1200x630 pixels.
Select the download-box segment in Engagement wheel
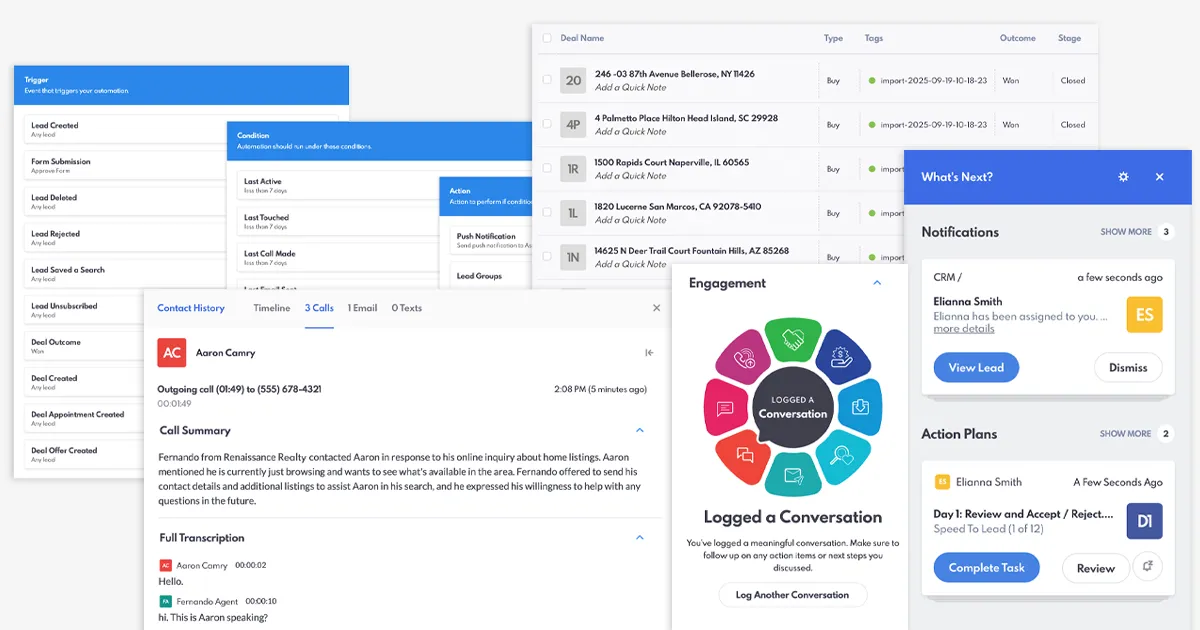(x=860, y=407)
